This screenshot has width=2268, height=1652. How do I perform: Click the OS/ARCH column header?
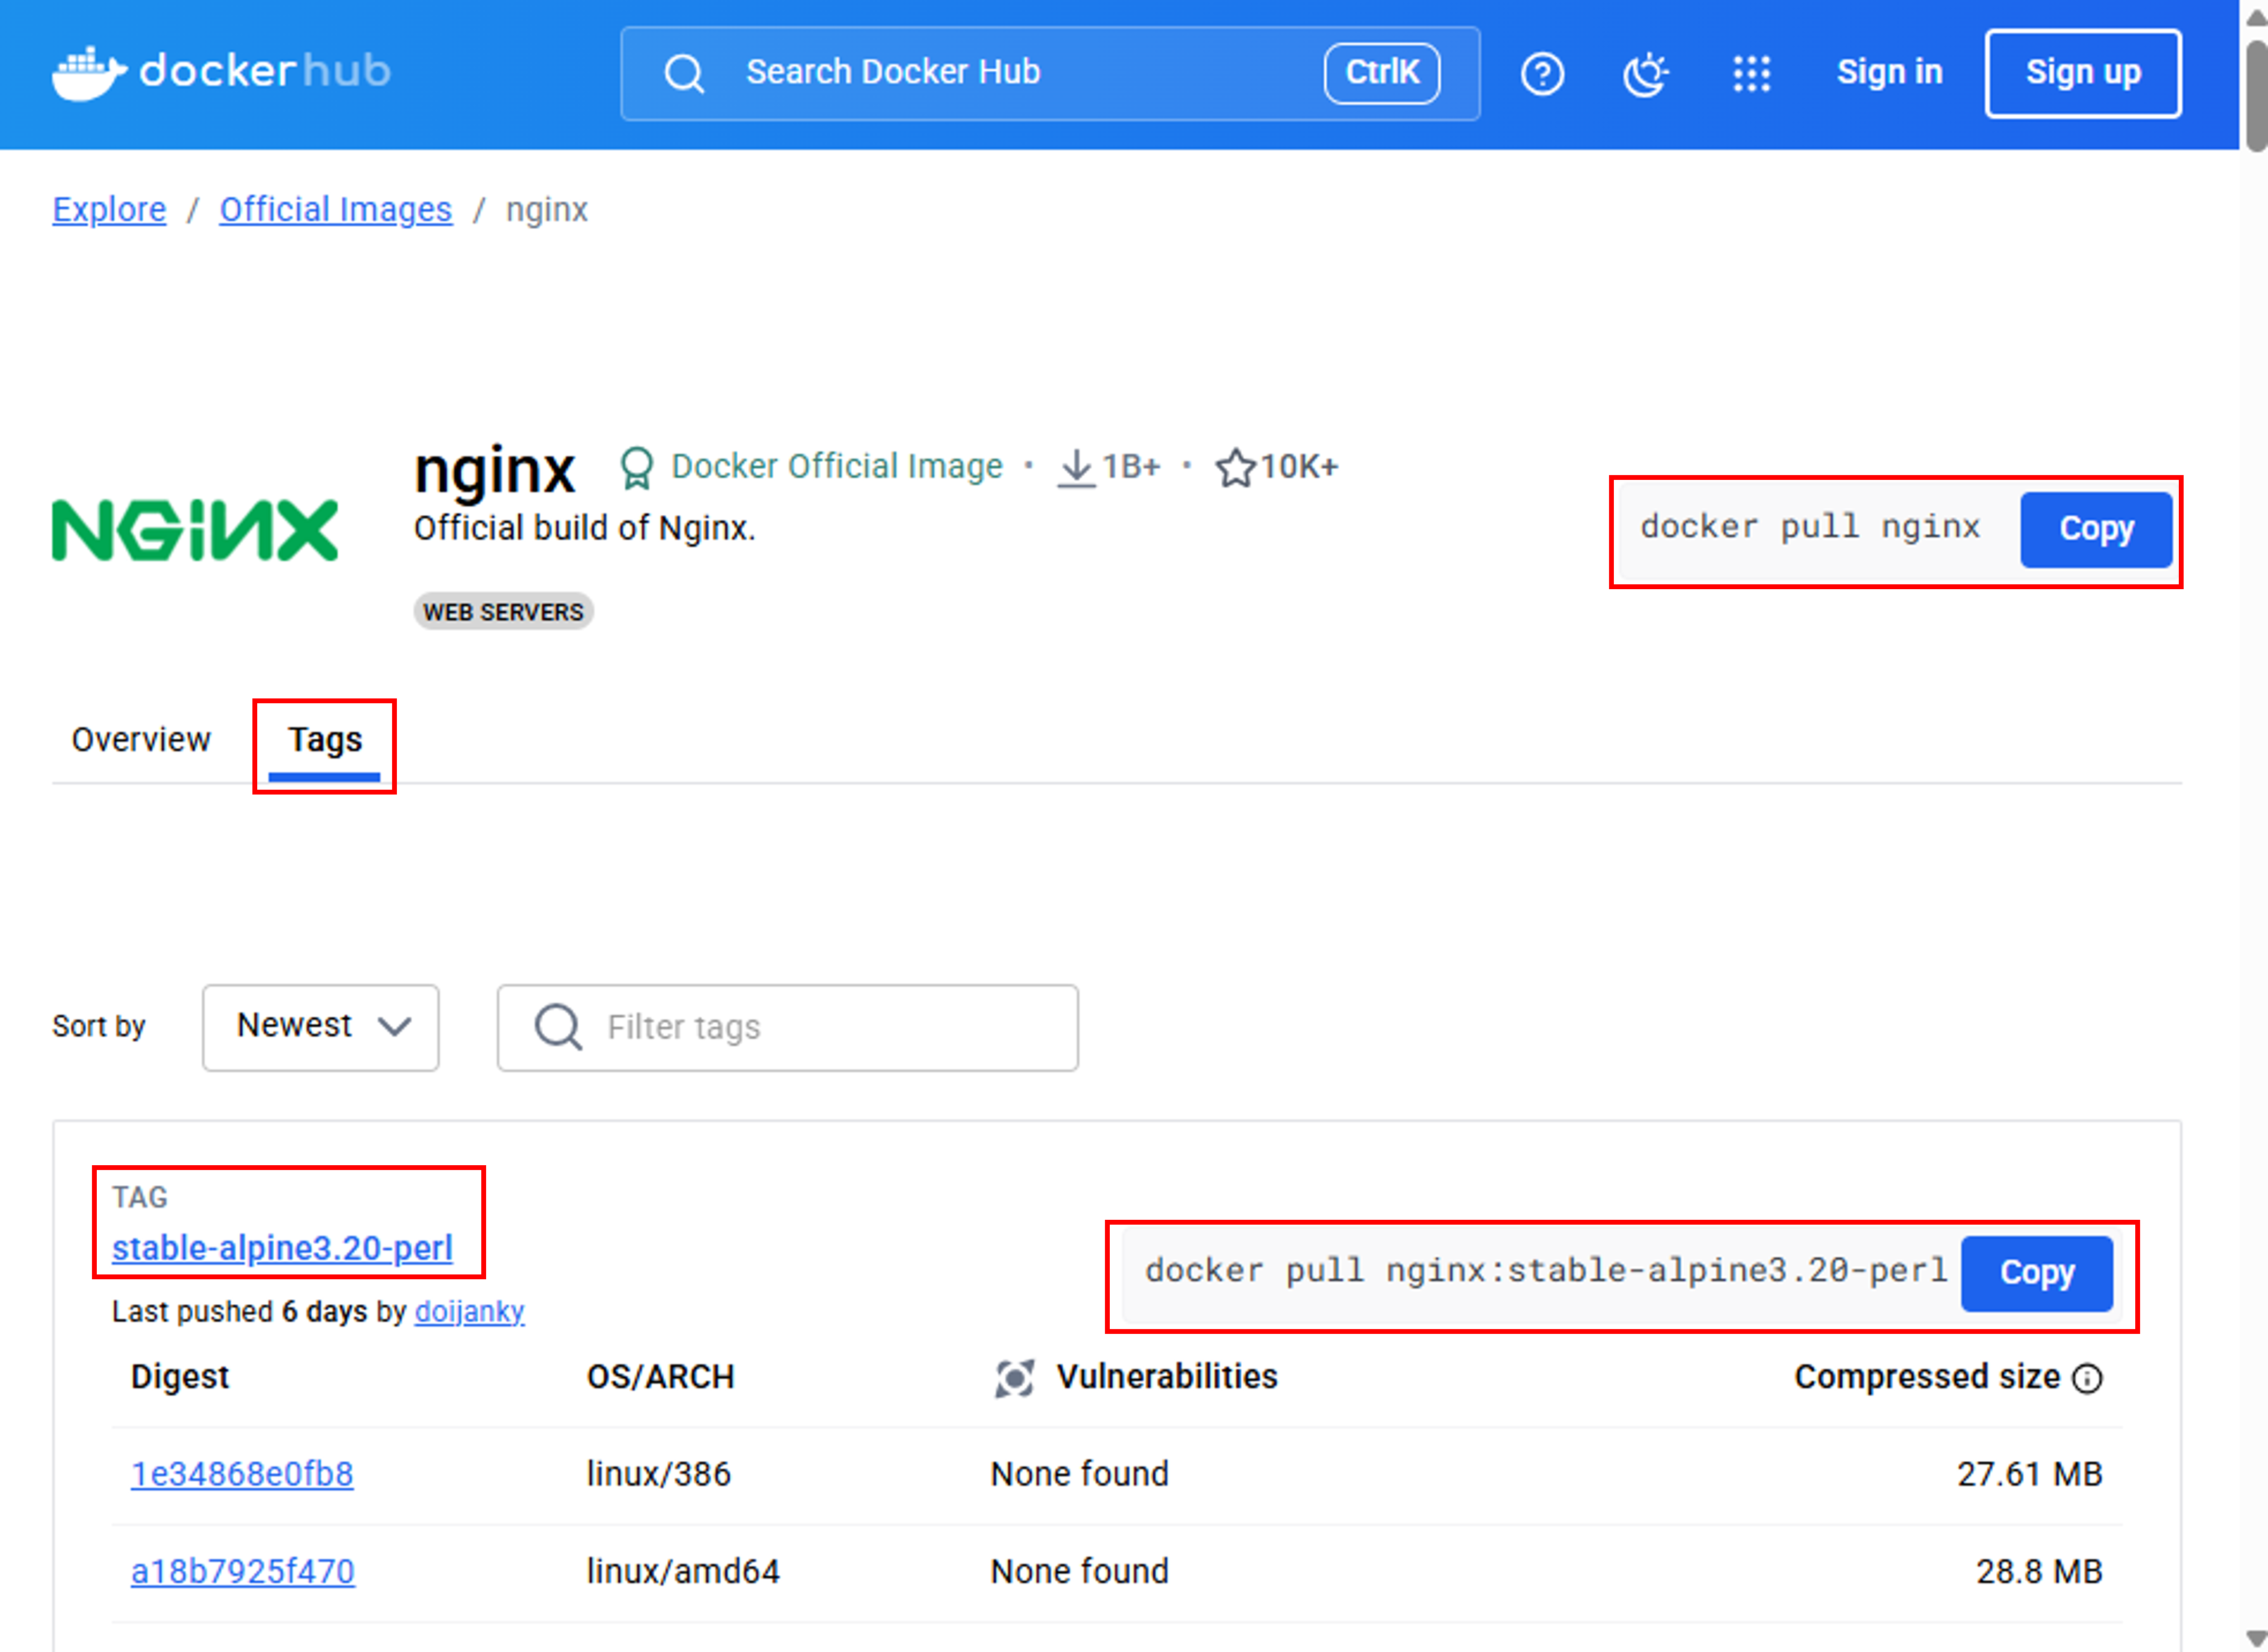click(660, 1377)
